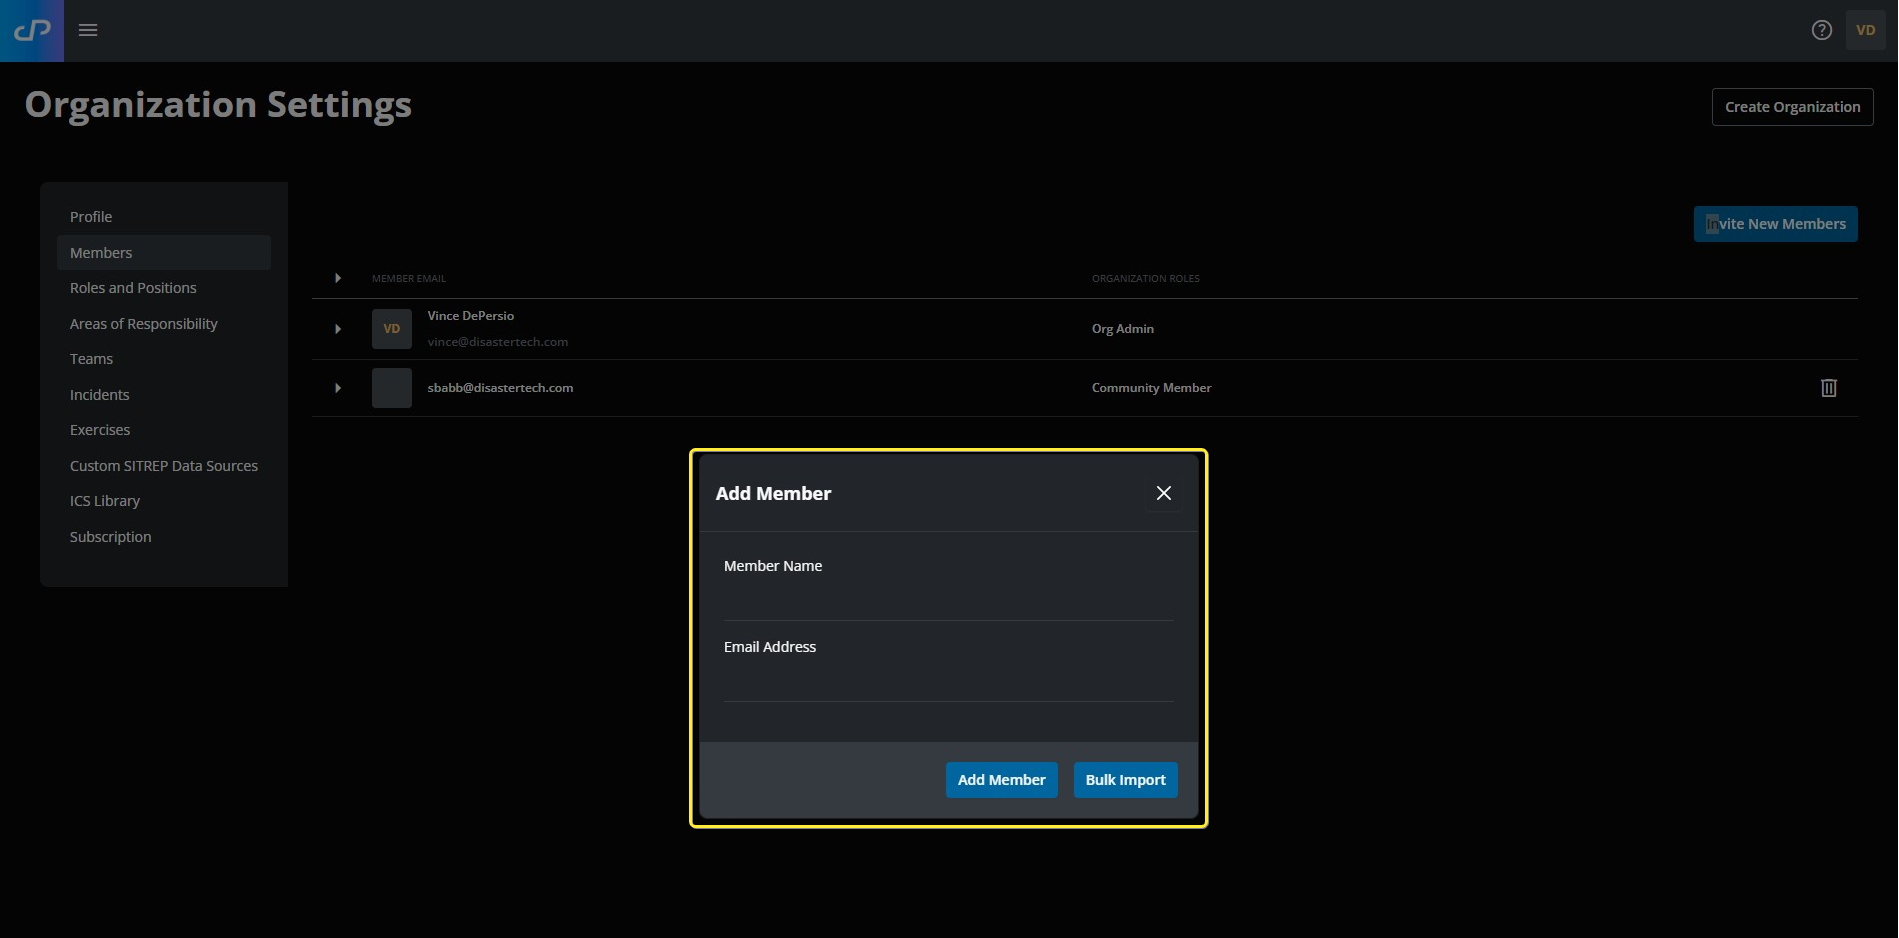Open the Profile settings section
1899x938 pixels.
(164, 217)
